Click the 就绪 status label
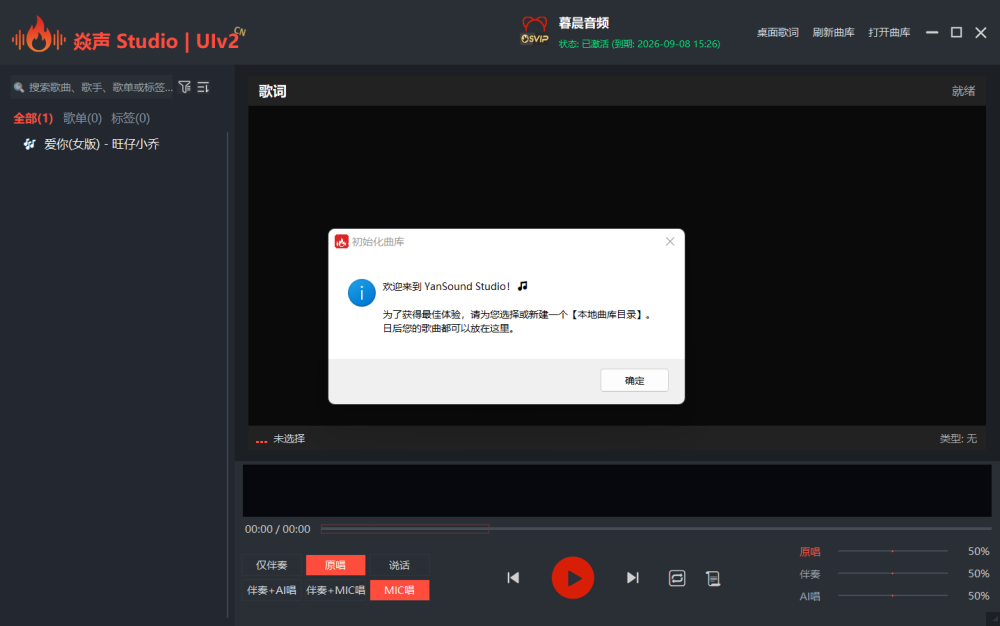1000x626 pixels. 963,91
